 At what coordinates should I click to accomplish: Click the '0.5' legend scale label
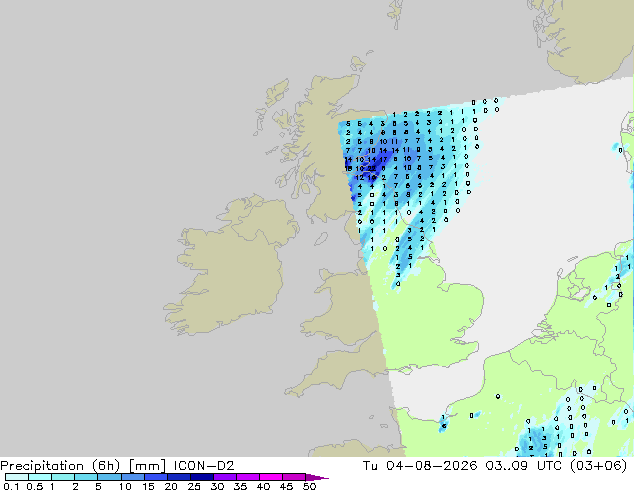click(x=35, y=486)
